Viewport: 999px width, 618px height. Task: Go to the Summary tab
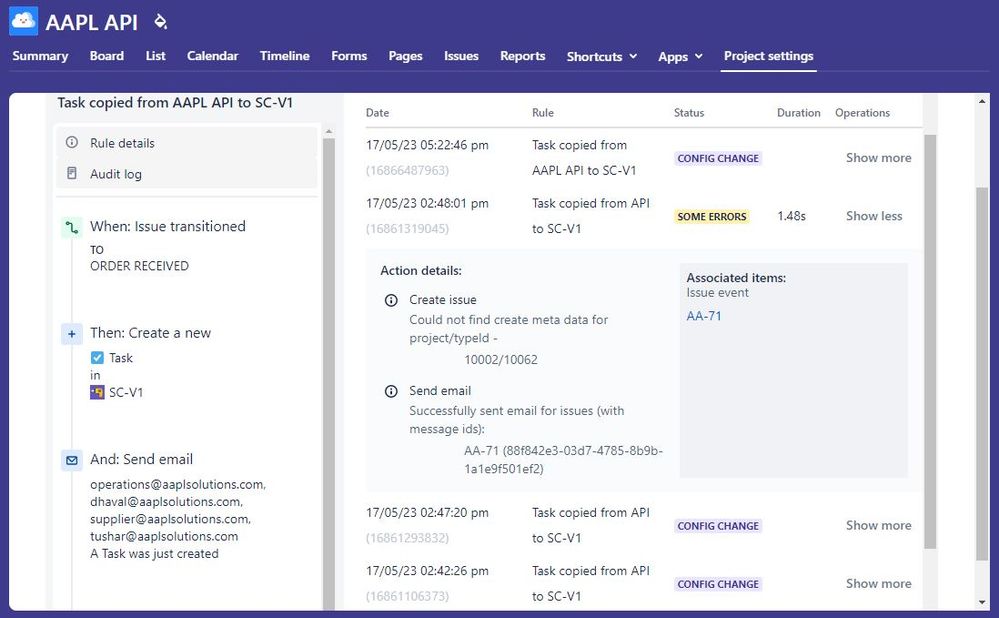40,56
